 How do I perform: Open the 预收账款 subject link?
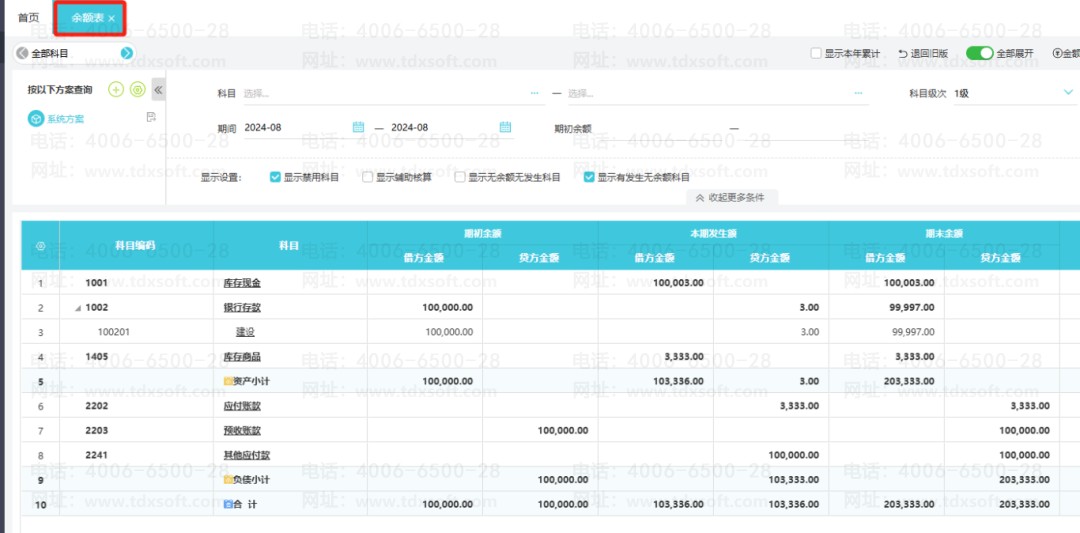(x=242, y=430)
